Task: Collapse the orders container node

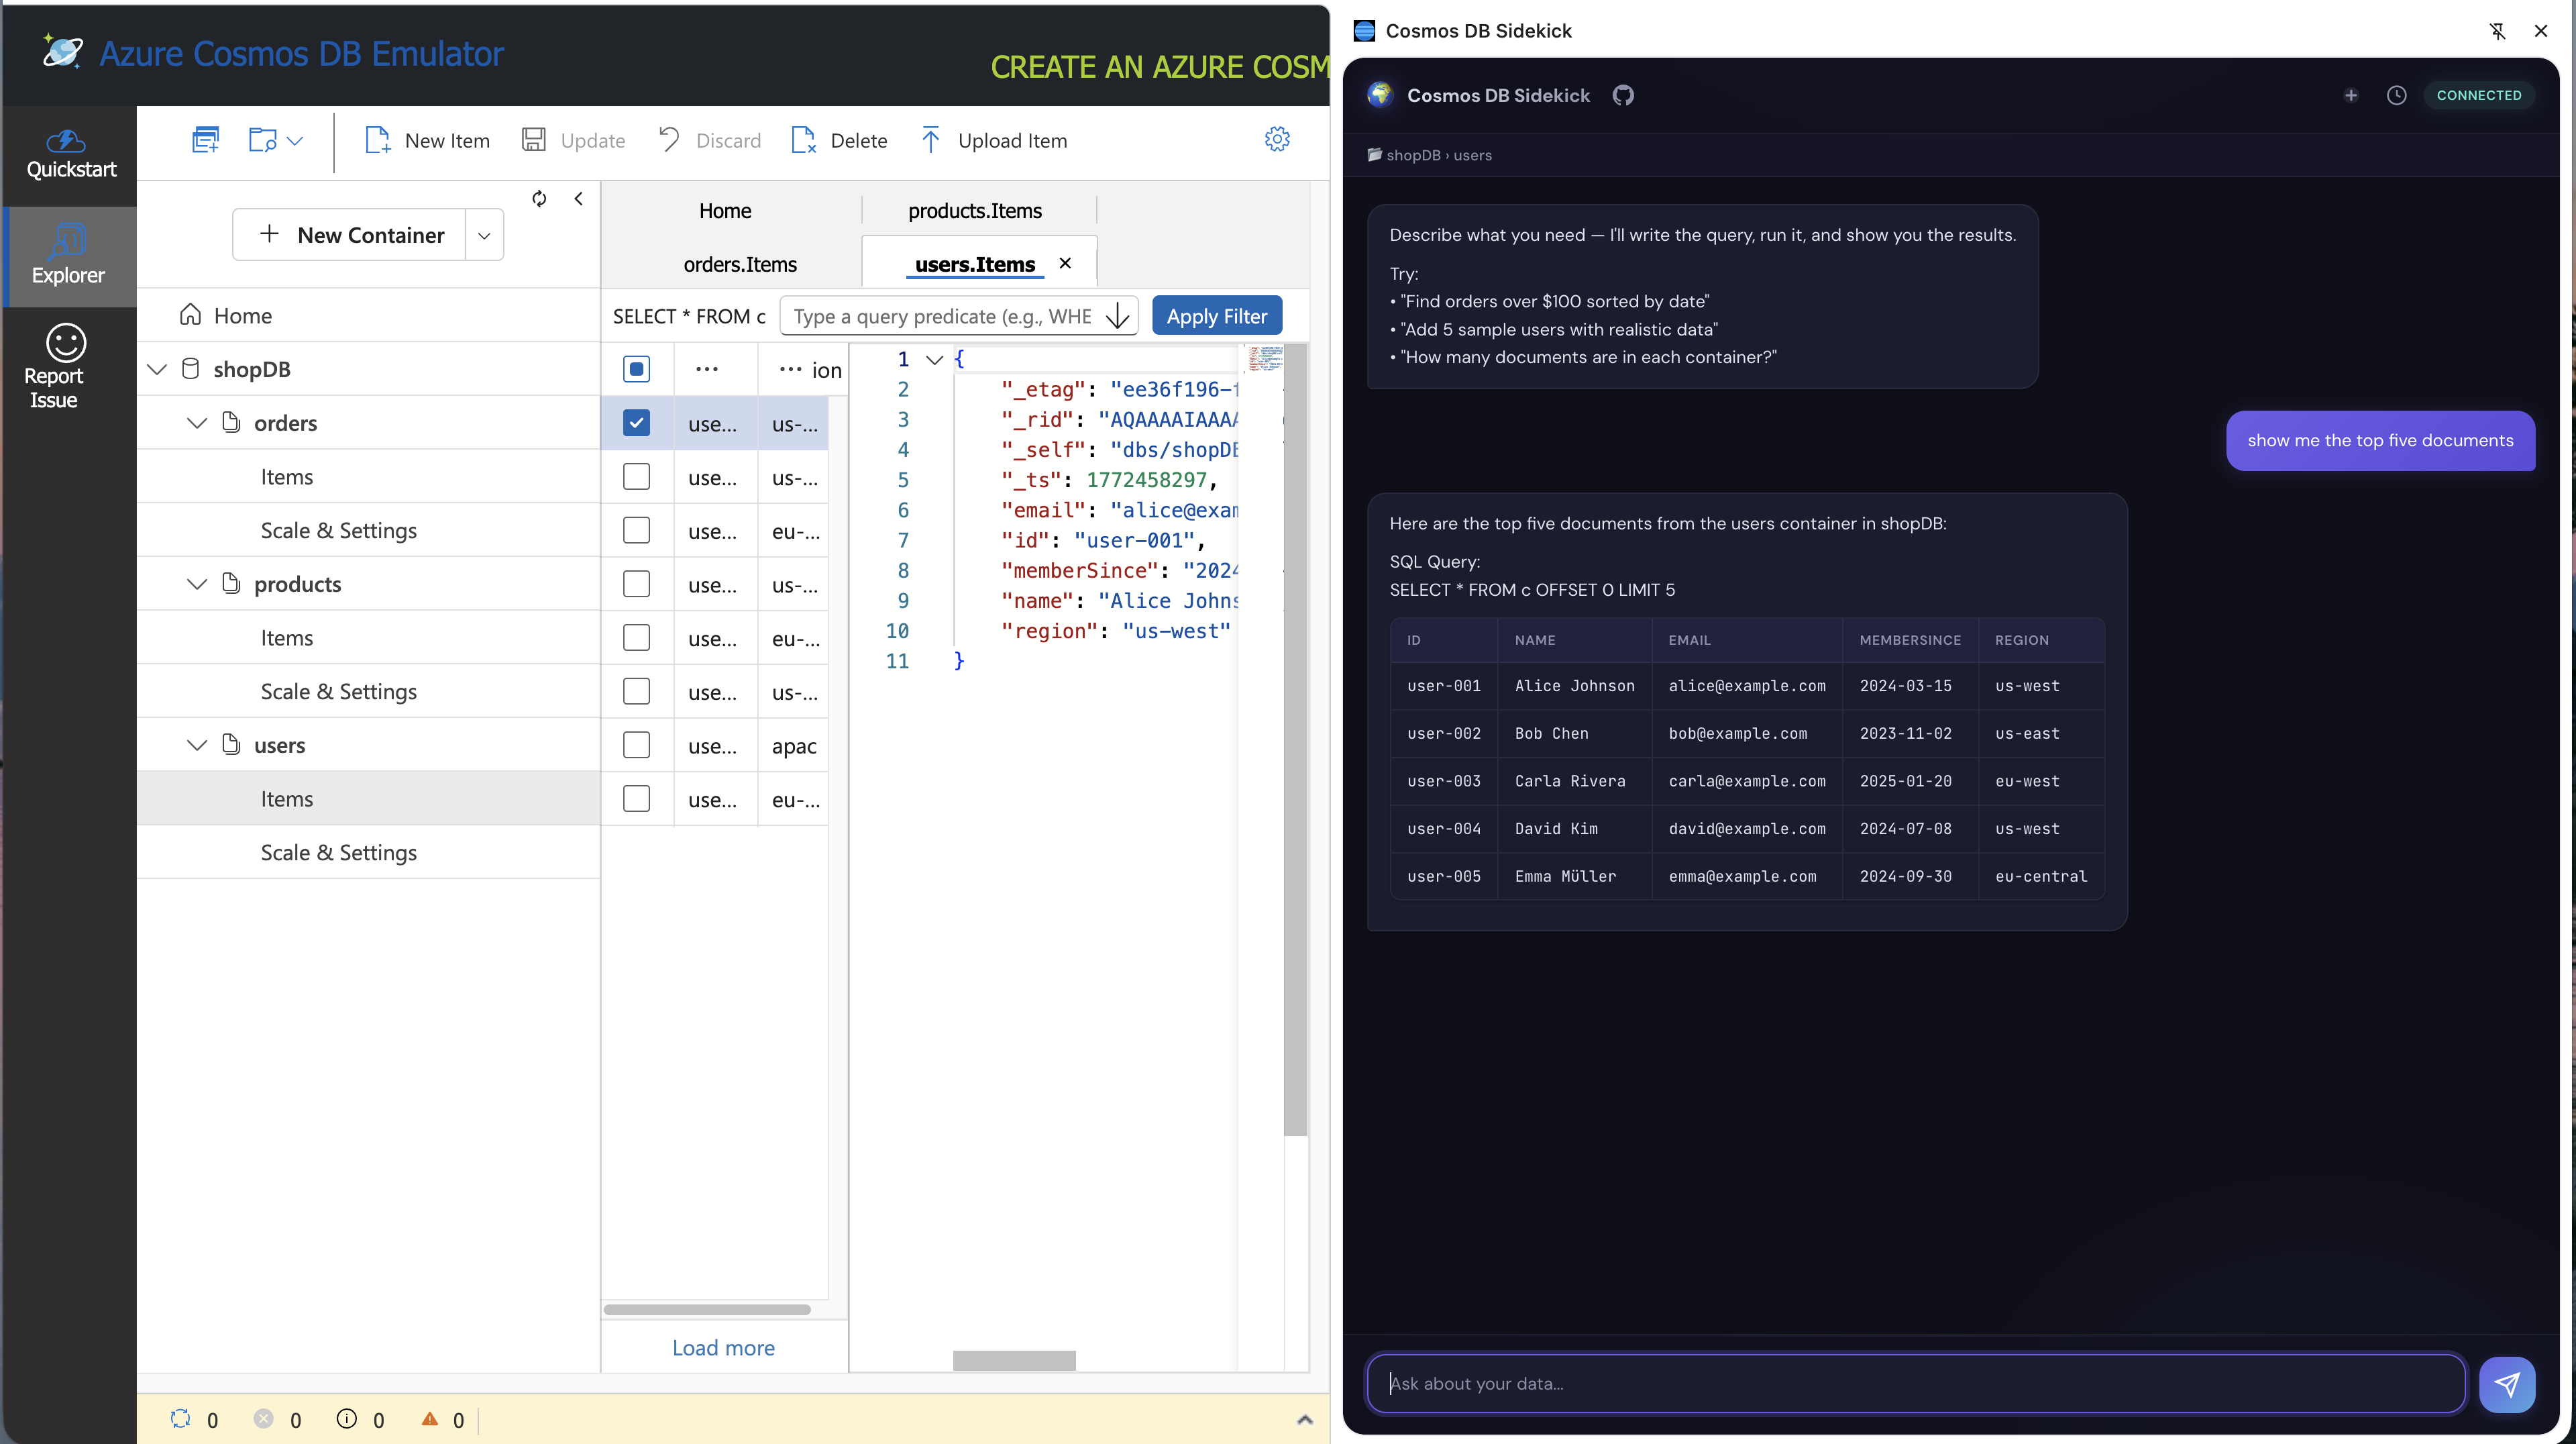Action: pyautogui.click(x=196, y=422)
